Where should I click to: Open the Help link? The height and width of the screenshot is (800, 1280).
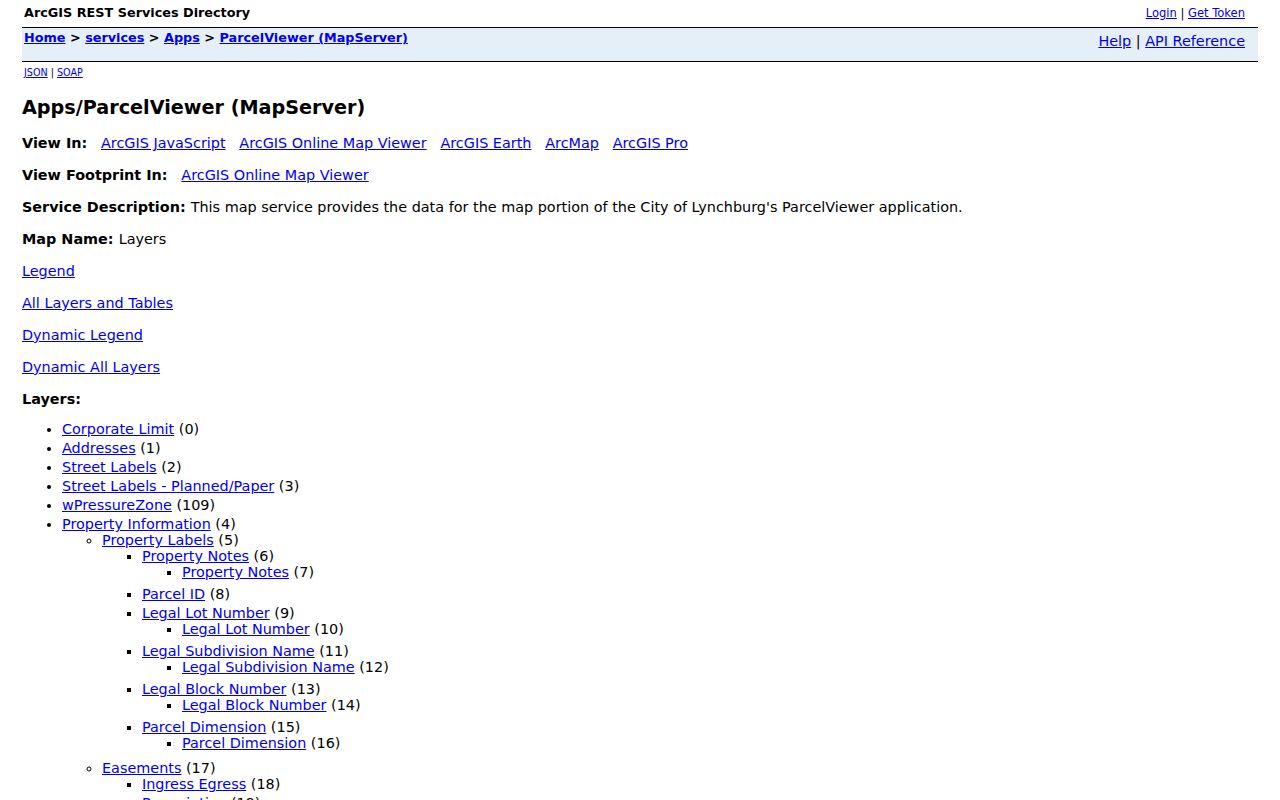click(1115, 41)
